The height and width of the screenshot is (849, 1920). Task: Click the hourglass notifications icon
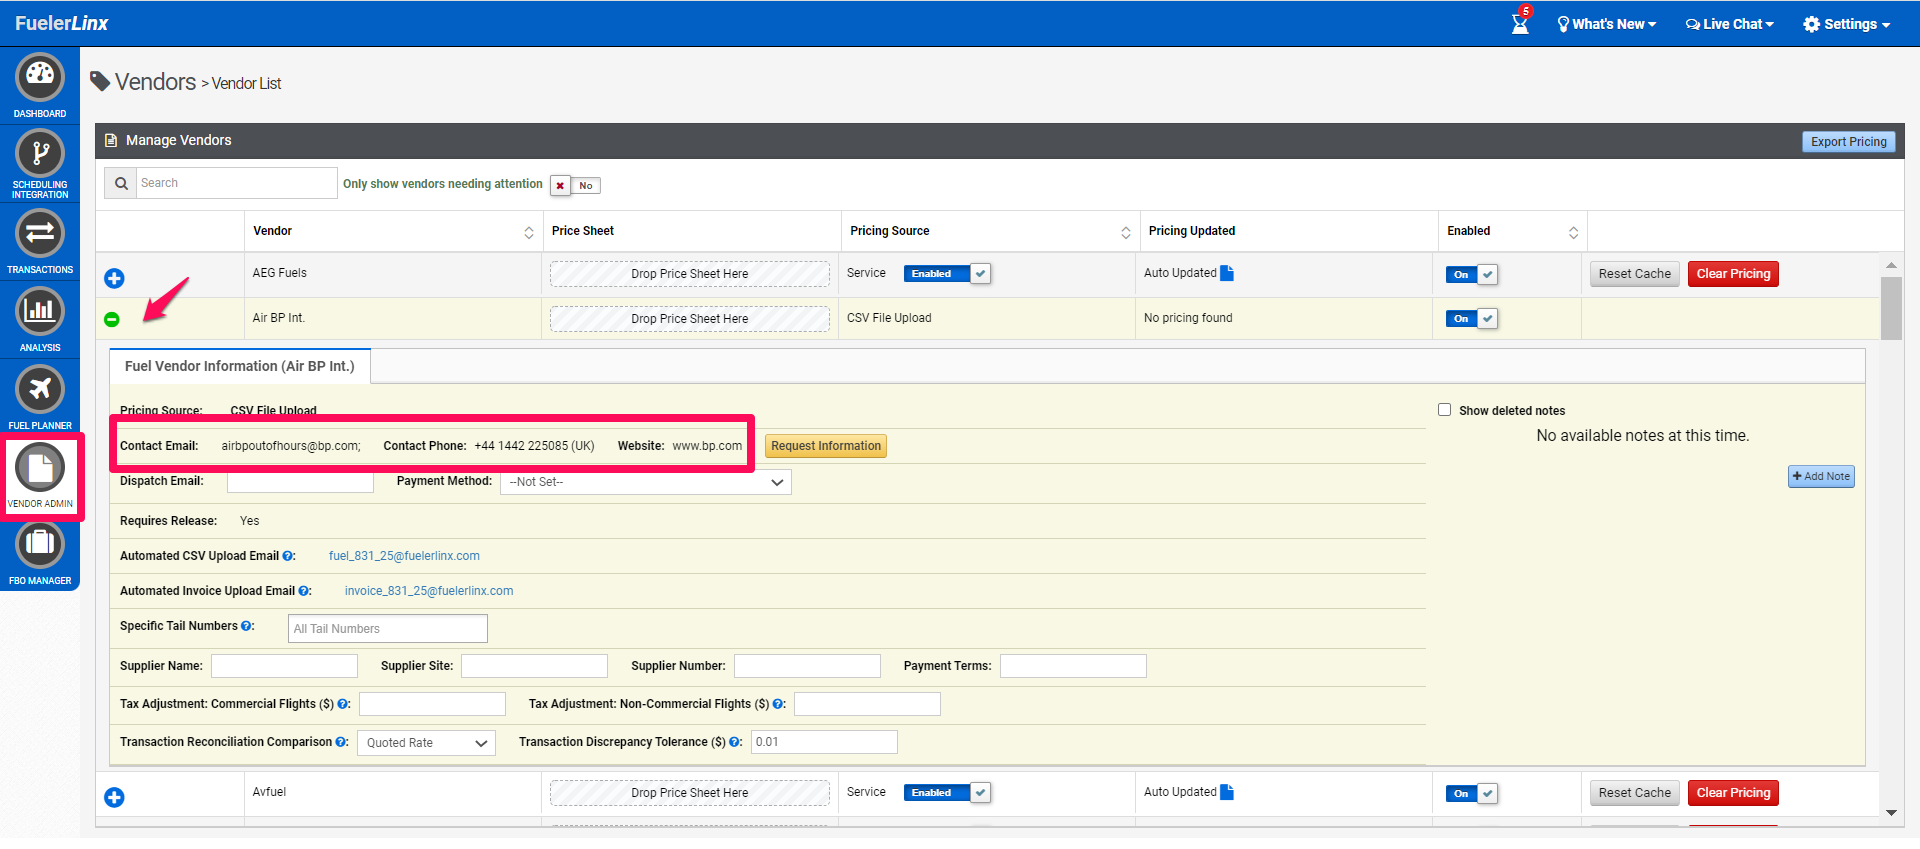pos(1520,23)
